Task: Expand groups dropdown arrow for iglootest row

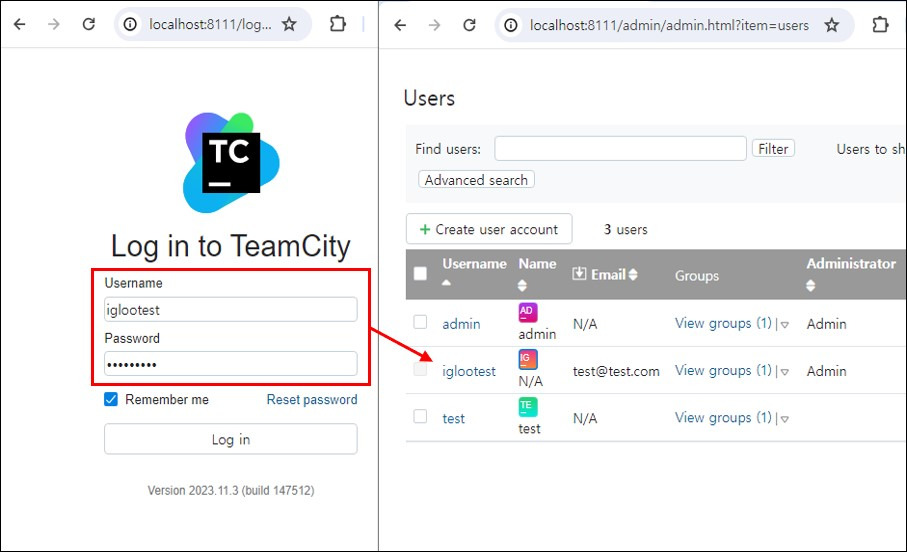Action: tap(785, 372)
